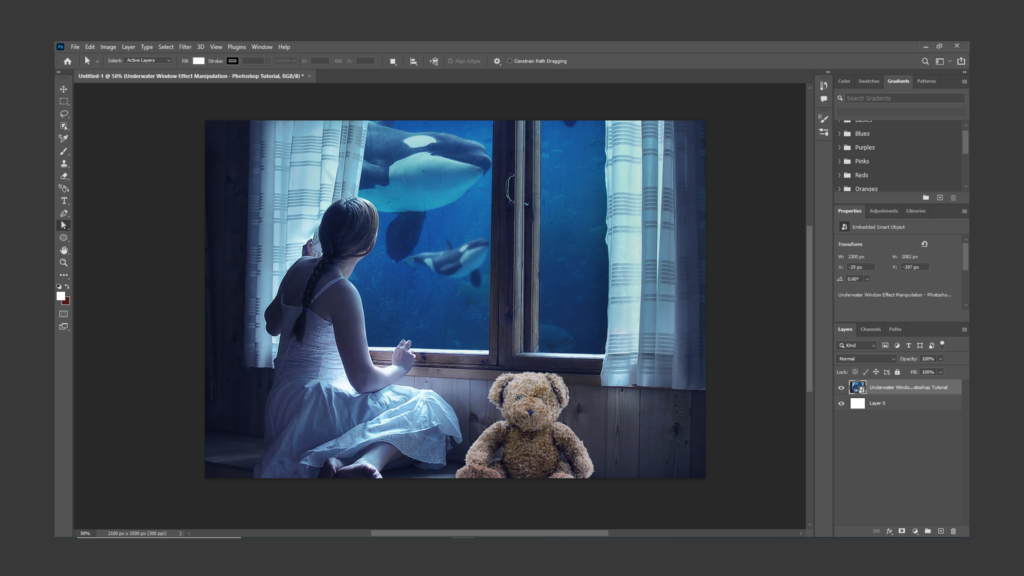
Task: Switch to the Channels tab
Action: pyautogui.click(x=871, y=329)
